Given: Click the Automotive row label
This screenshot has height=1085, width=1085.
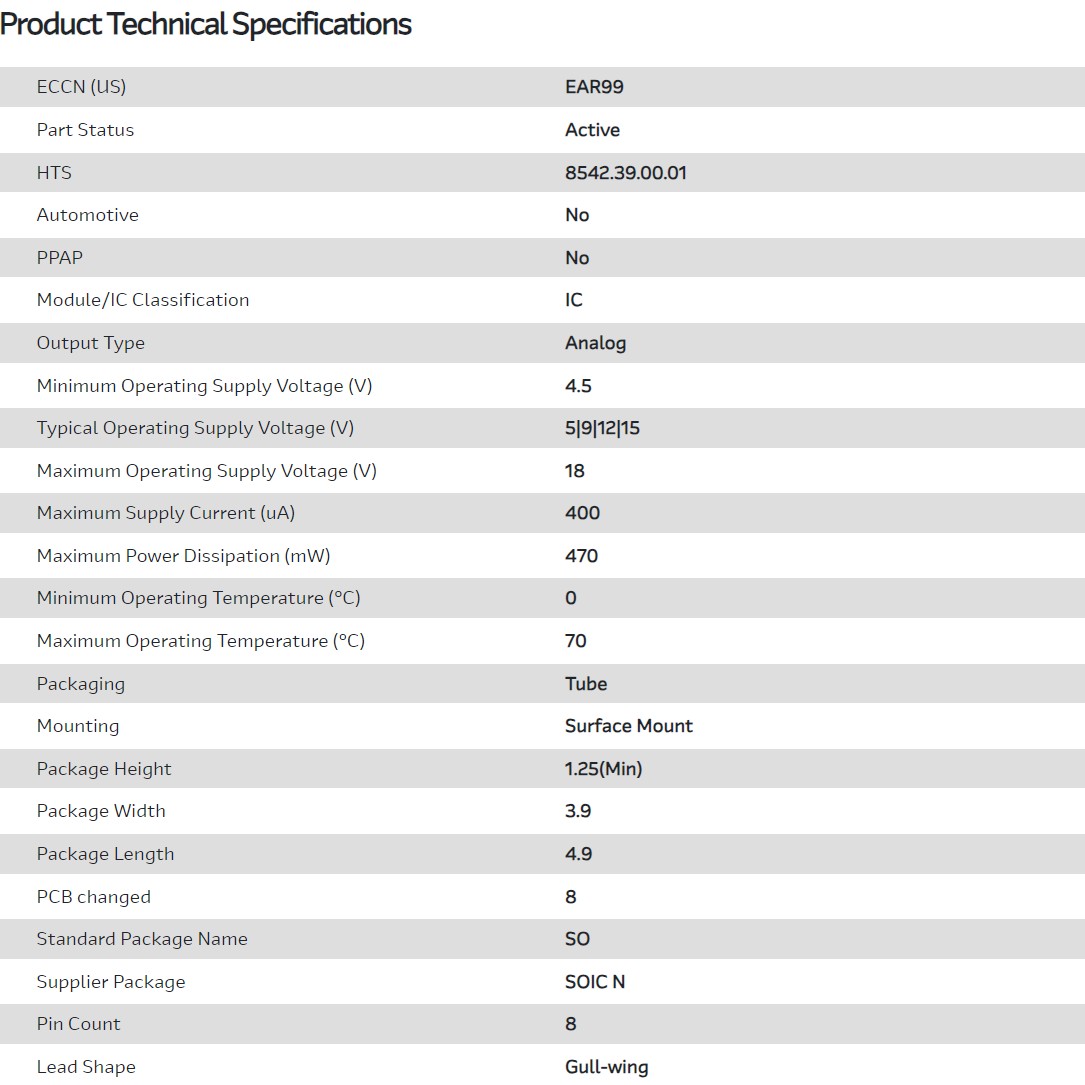Looking at the screenshot, I should coord(87,215).
